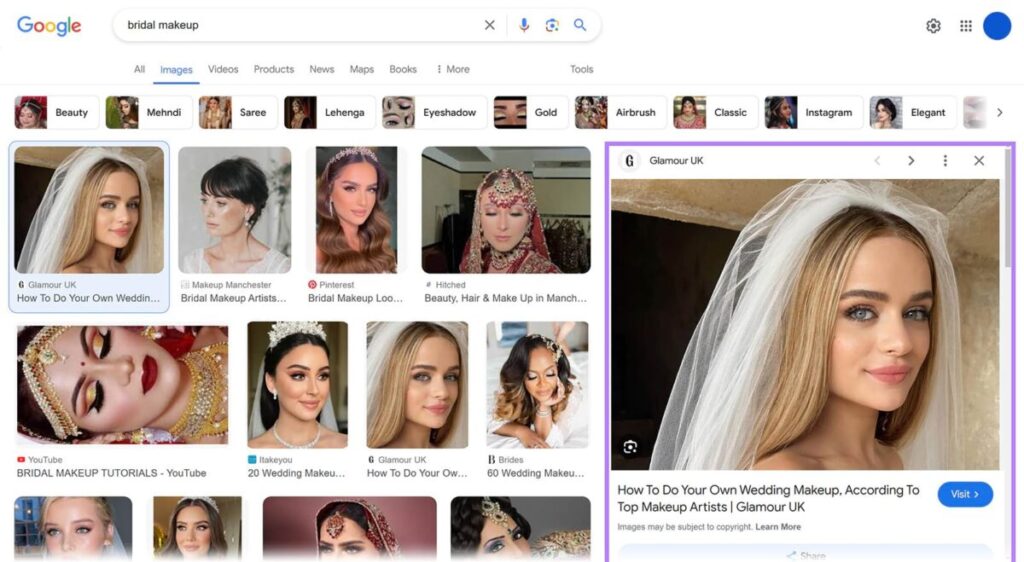Filter by Beauty chip

click(x=57, y=112)
